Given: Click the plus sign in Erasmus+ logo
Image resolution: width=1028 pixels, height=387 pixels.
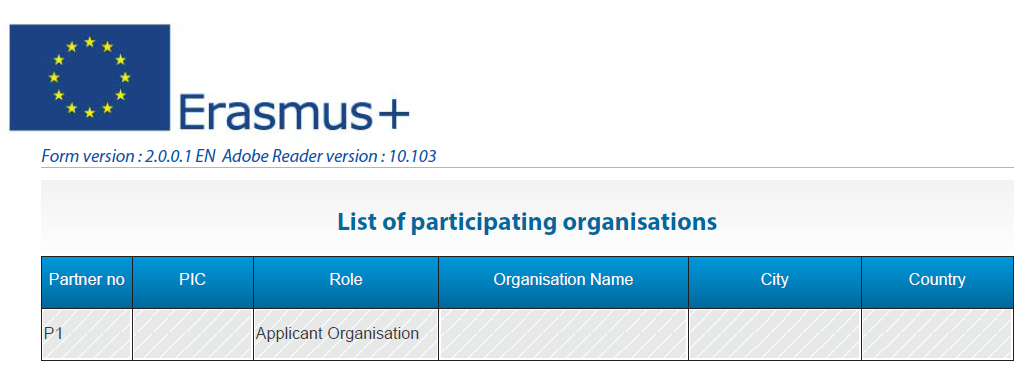Looking at the screenshot, I should (394, 117).
